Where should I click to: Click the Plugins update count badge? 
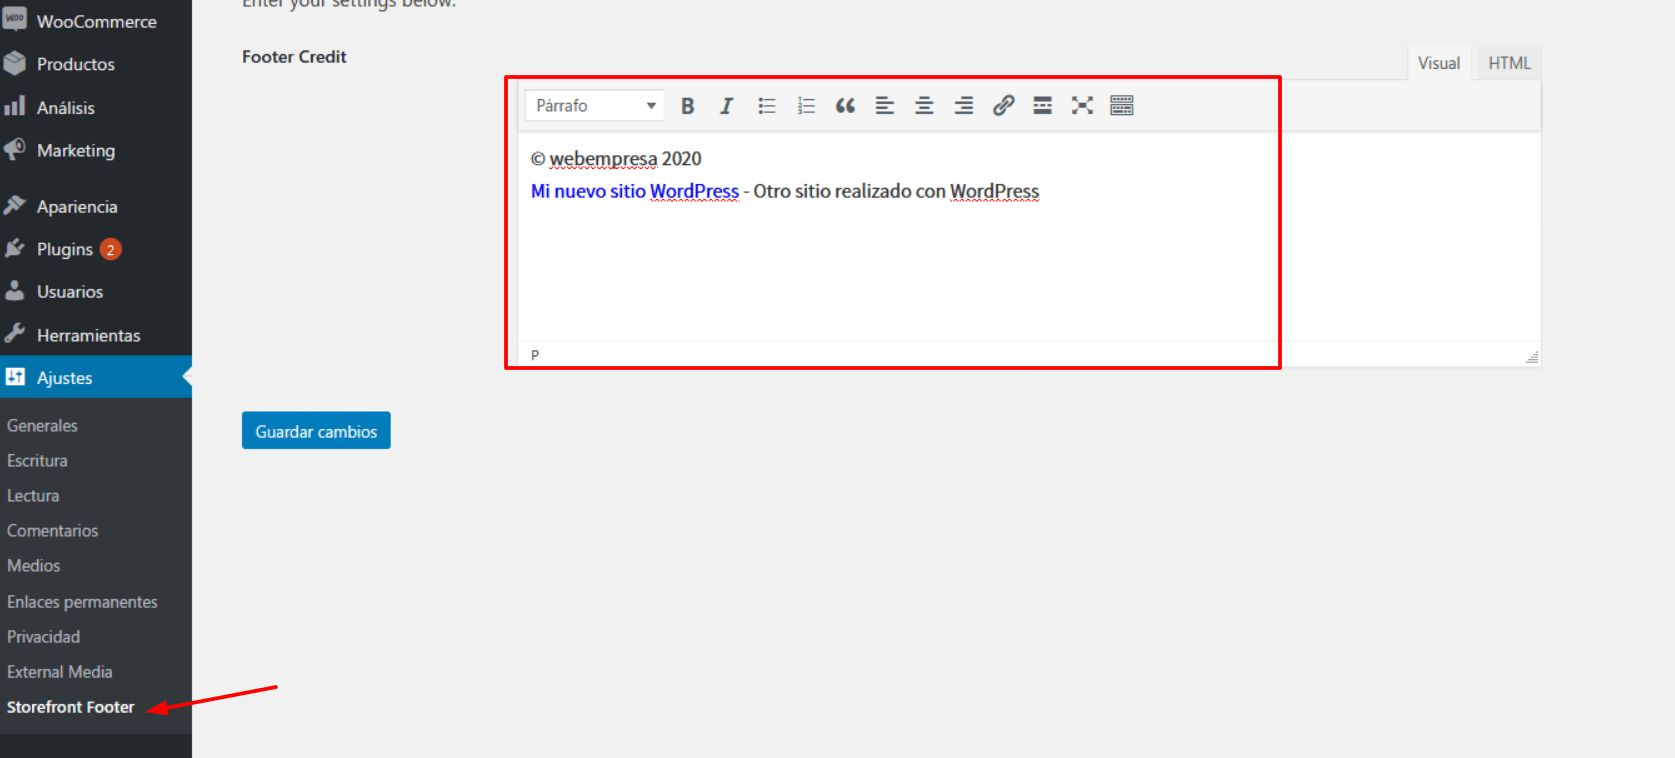tap(111, 249)
